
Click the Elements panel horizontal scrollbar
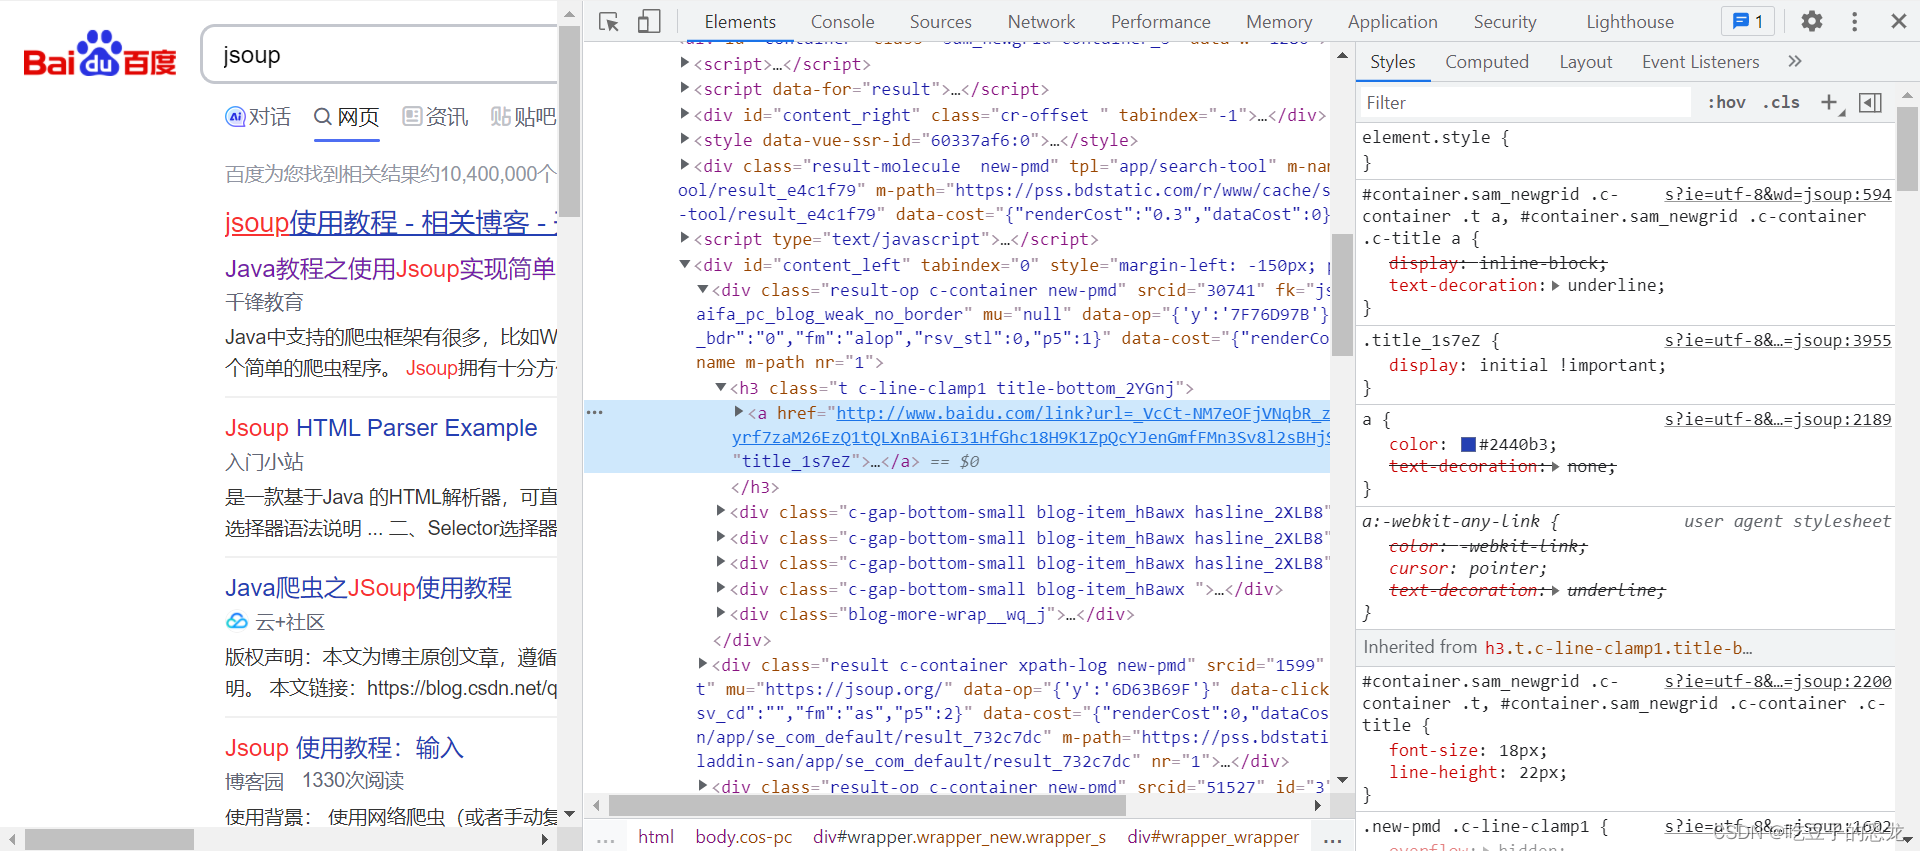867,805
